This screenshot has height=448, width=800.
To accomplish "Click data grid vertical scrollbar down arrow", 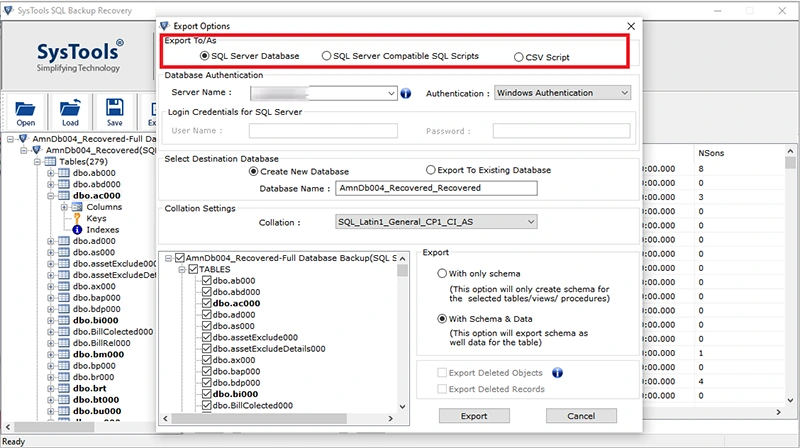I will (790, 401).
